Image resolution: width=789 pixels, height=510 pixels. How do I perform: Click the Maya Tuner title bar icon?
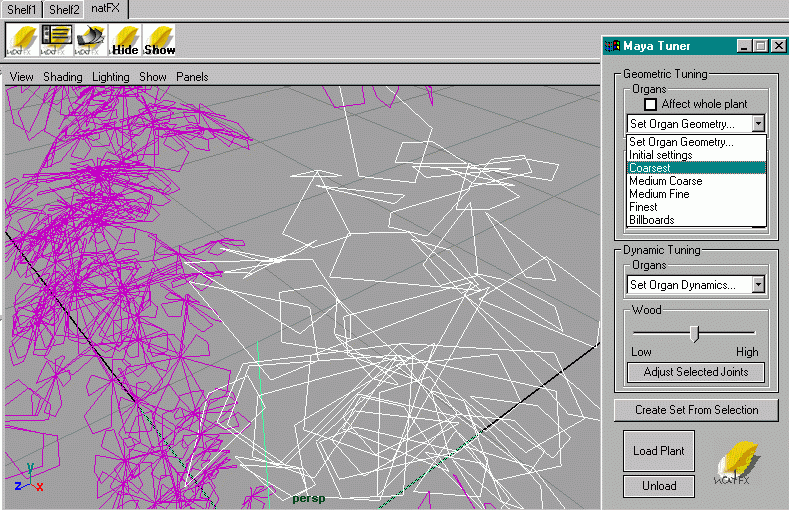coord(613,46)
